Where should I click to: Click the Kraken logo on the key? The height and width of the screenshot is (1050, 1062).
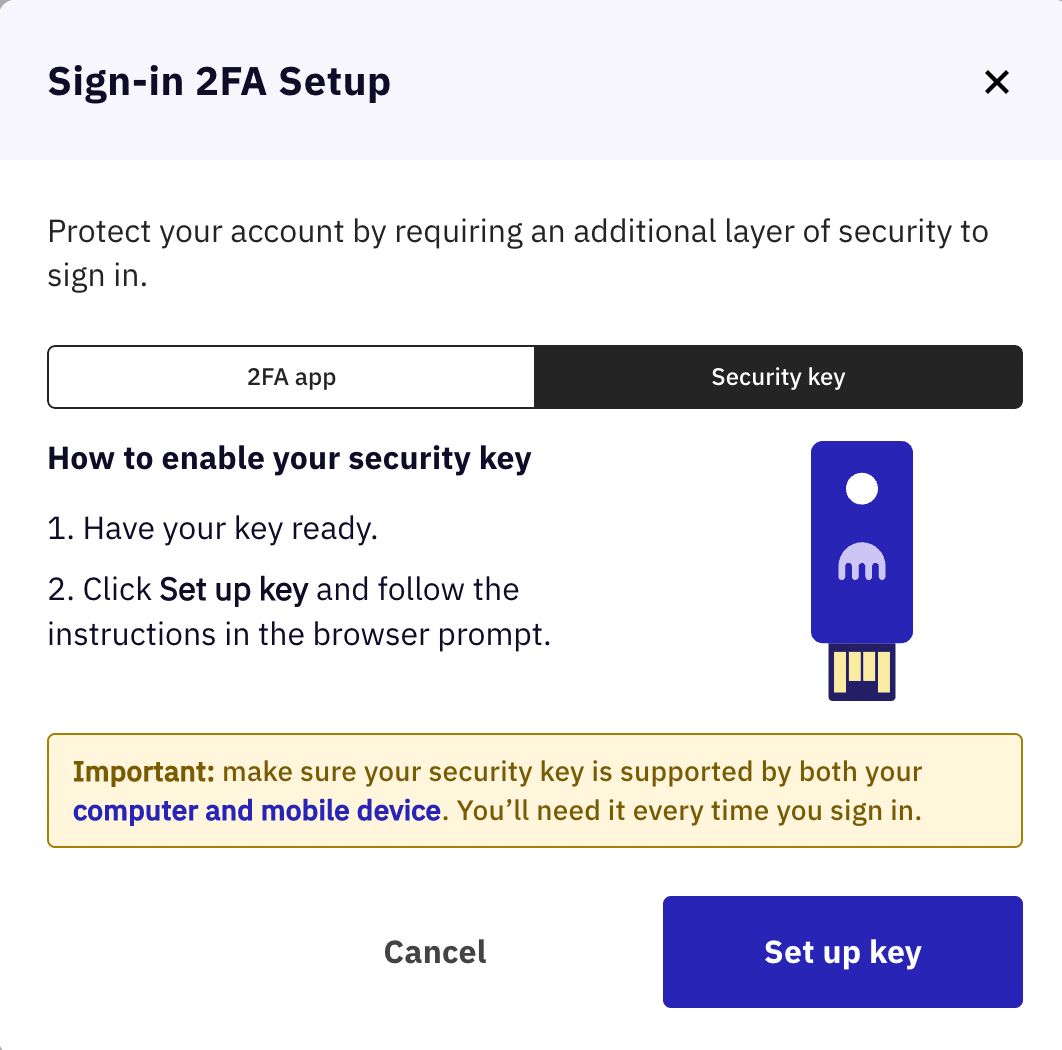pos(861,562)
